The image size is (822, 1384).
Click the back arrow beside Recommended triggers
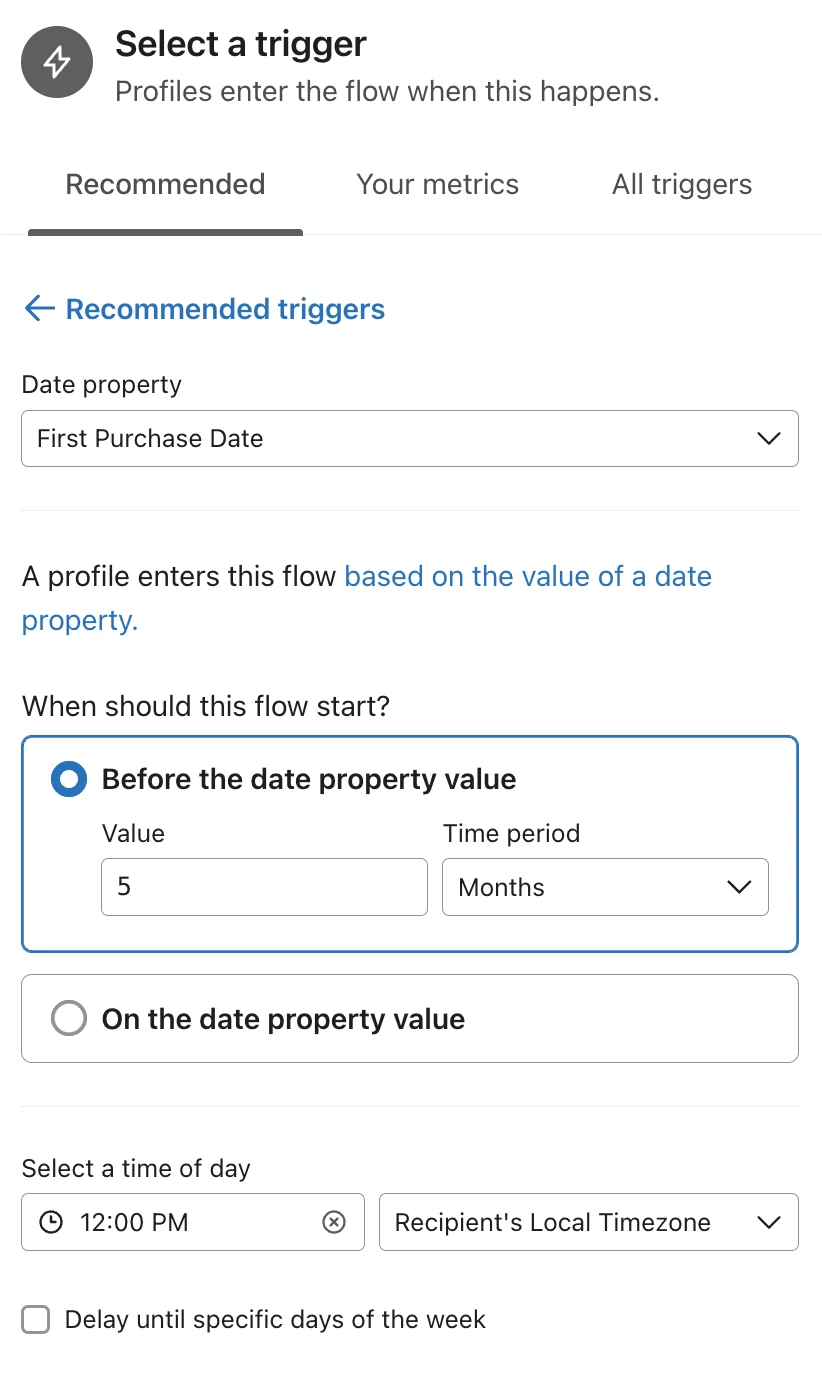click(x=38, y=308)
